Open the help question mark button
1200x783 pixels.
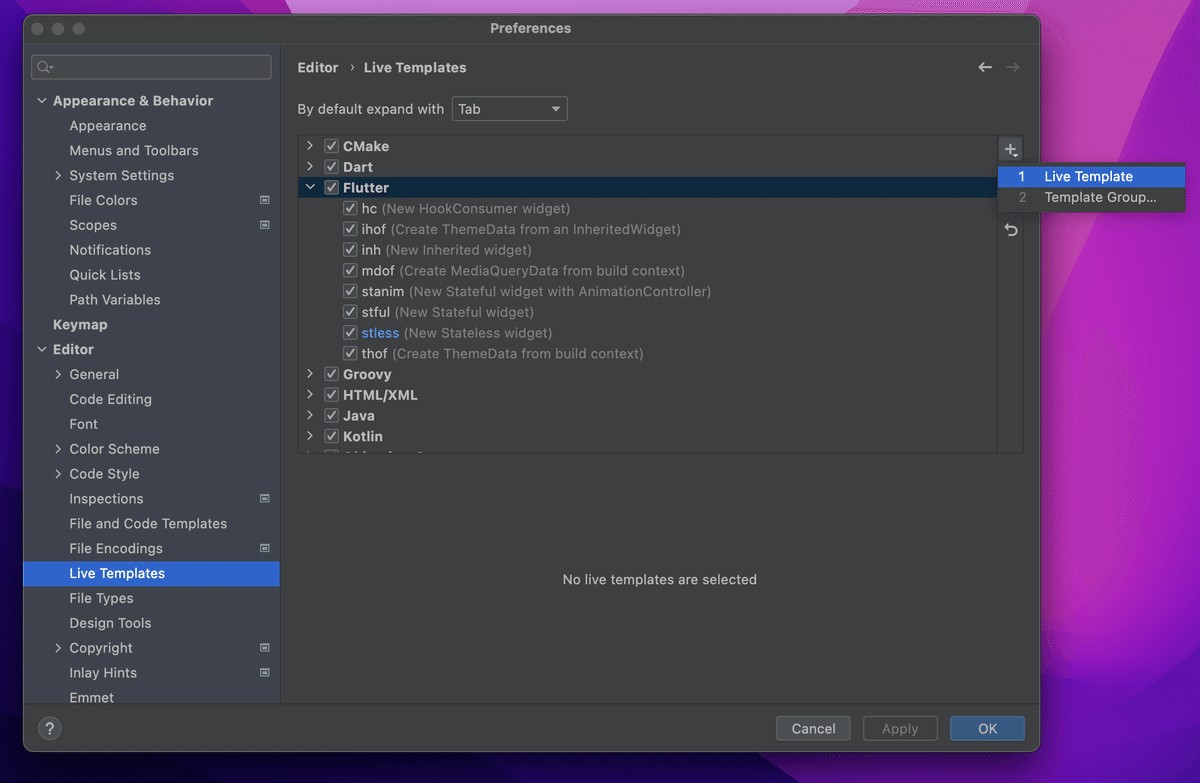point(49,729)
